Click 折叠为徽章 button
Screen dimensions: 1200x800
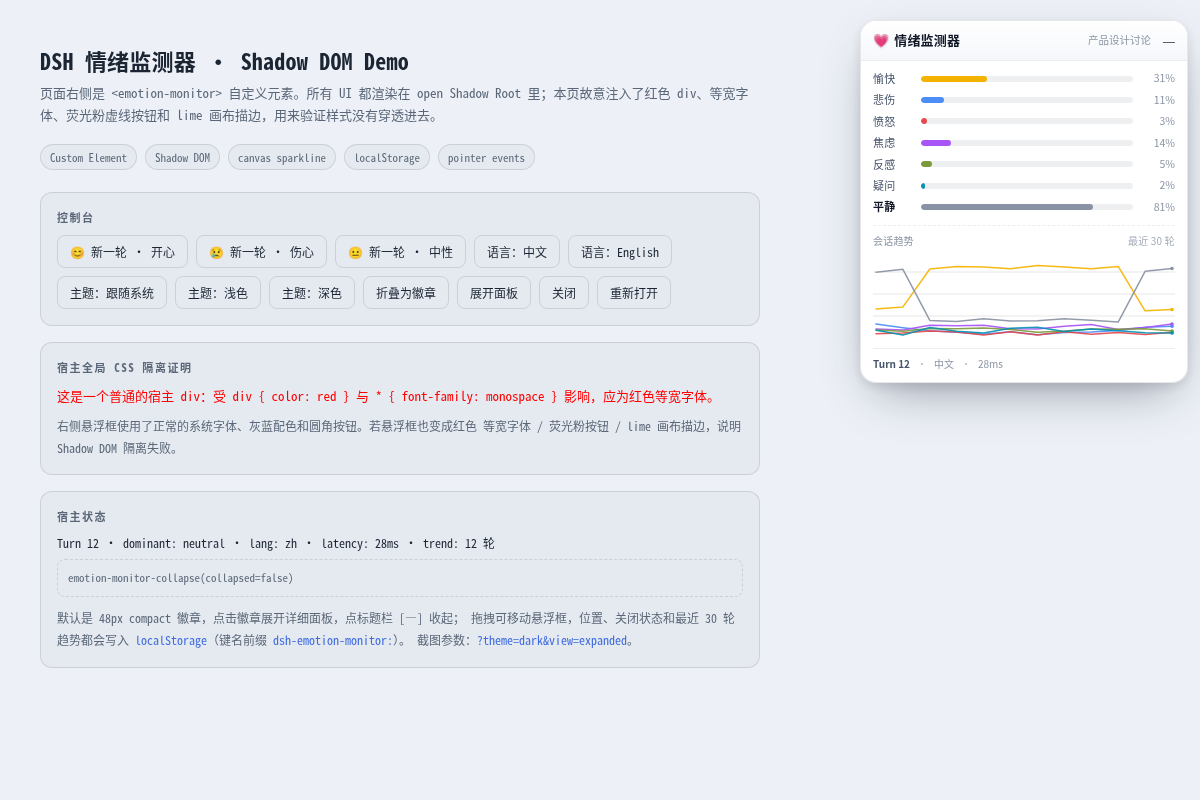(406, 293)
